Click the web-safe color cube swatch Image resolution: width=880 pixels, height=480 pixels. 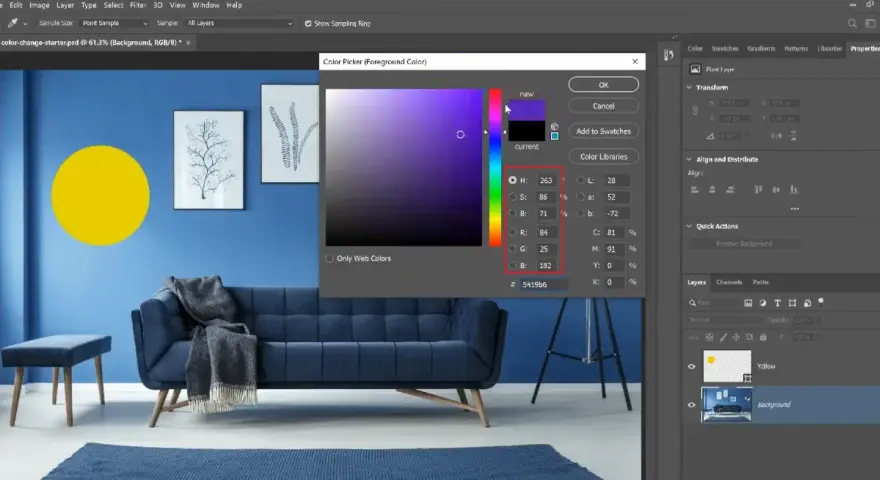point(554,136)
